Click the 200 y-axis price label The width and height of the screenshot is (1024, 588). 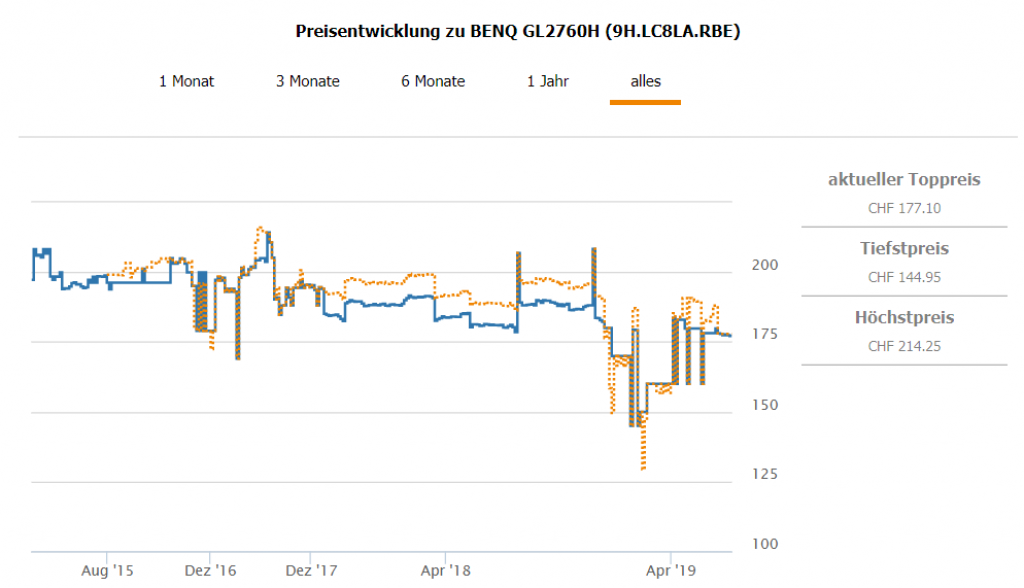761,266
